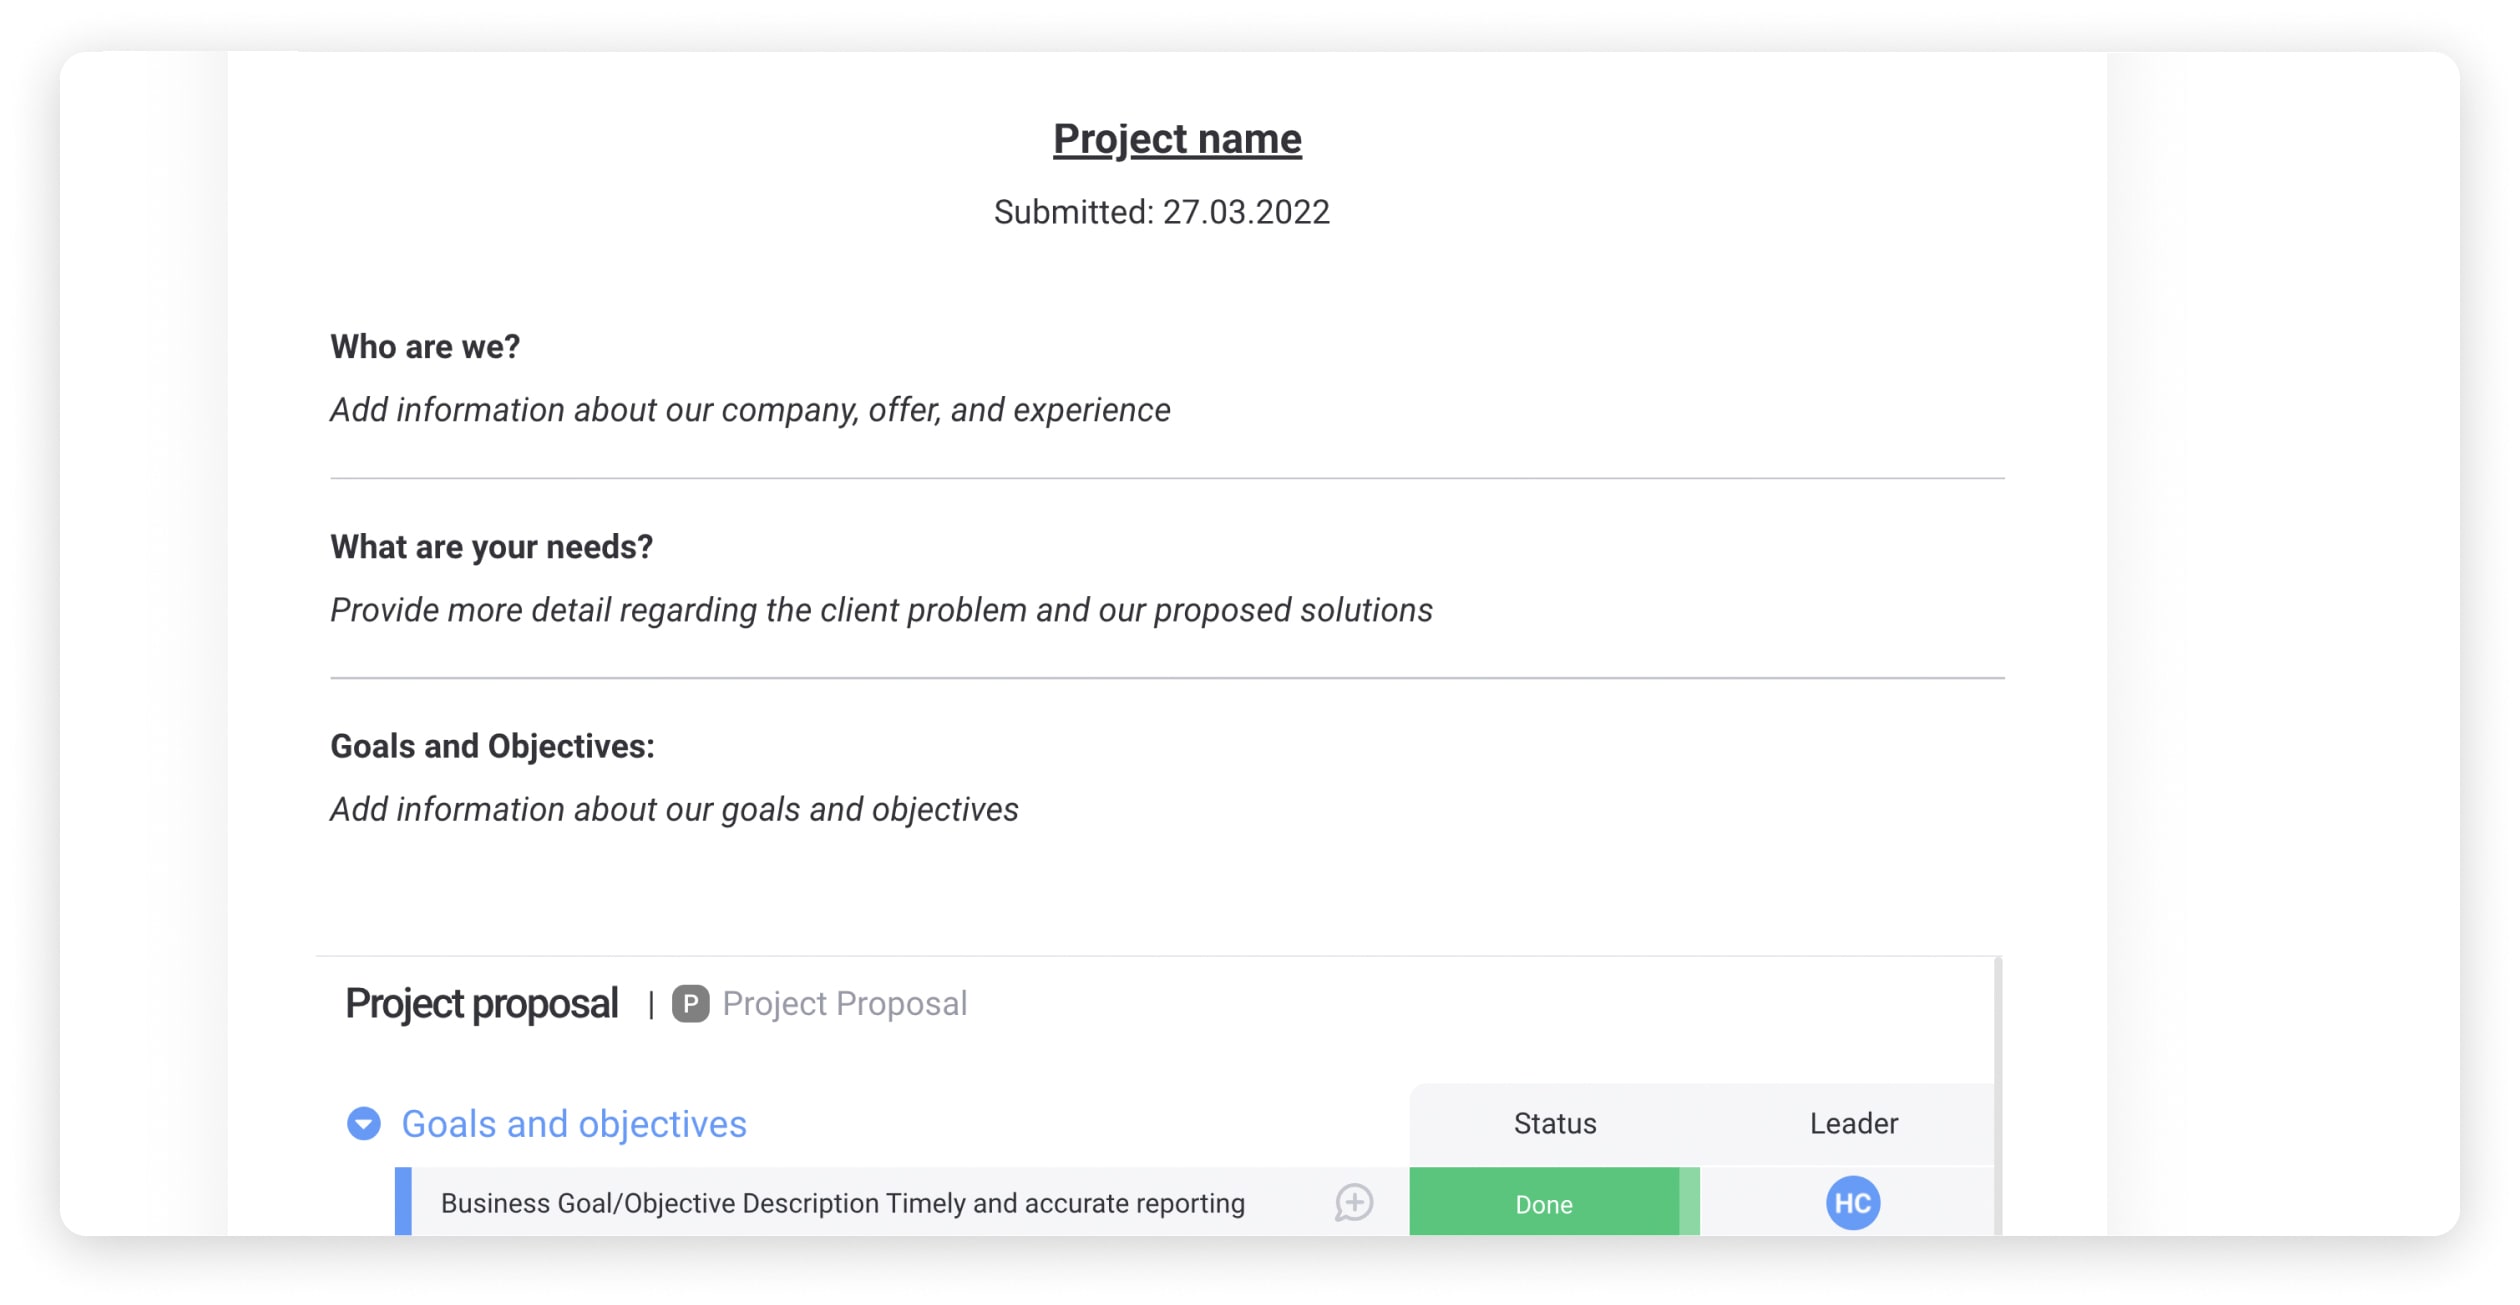Click the Submitted: 27.03.2022 line
Viewport: 2520px width, 1305px height.
coord(1161,212)
